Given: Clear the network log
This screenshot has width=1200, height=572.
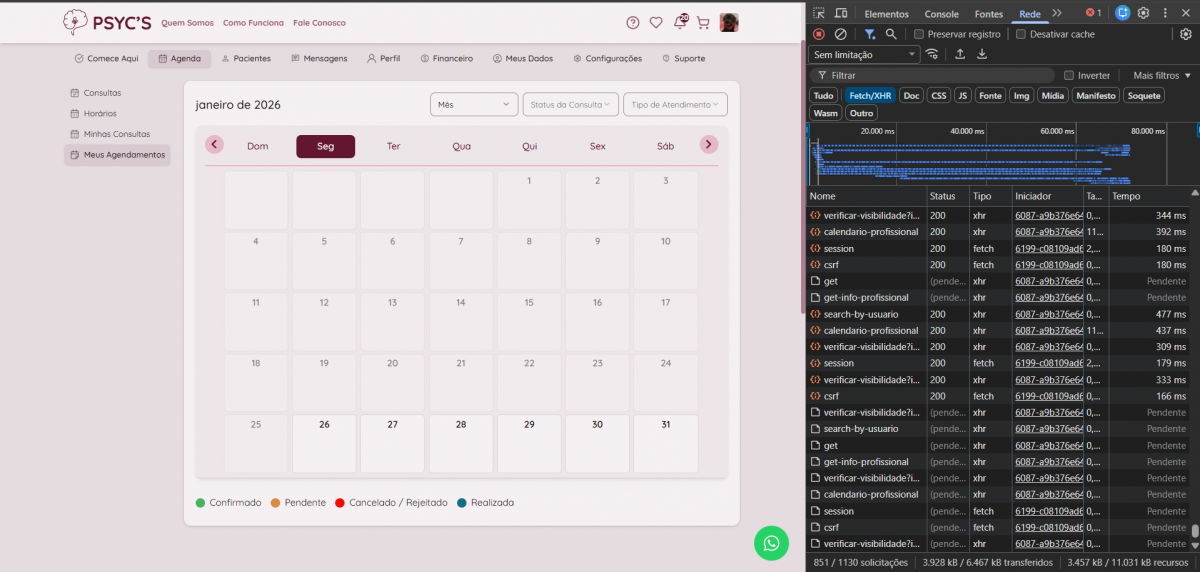Looking at the screenshot, I should [x=841, y=34].
